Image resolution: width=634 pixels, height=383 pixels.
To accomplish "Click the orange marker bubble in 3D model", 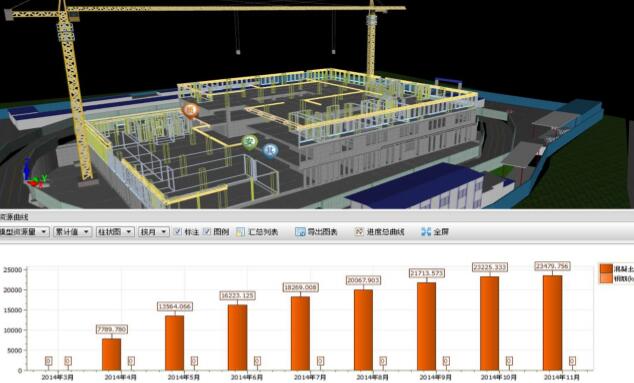I will coord(190,110).
